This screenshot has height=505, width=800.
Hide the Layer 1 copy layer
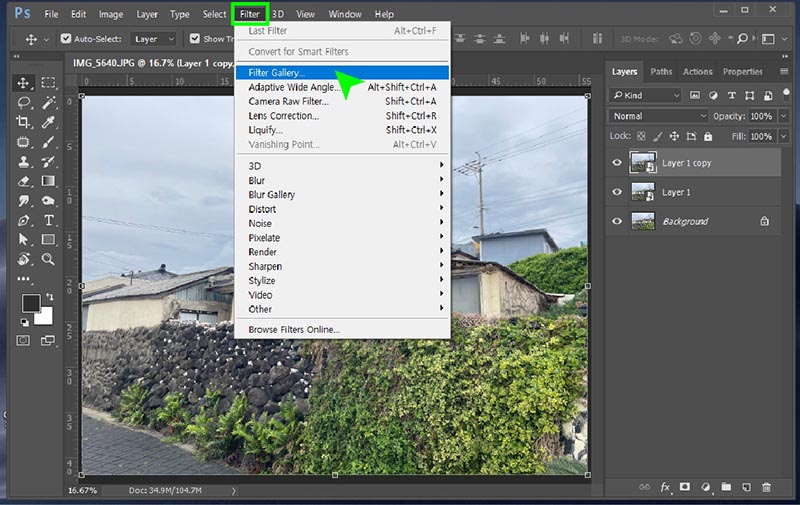coord(617,163)
